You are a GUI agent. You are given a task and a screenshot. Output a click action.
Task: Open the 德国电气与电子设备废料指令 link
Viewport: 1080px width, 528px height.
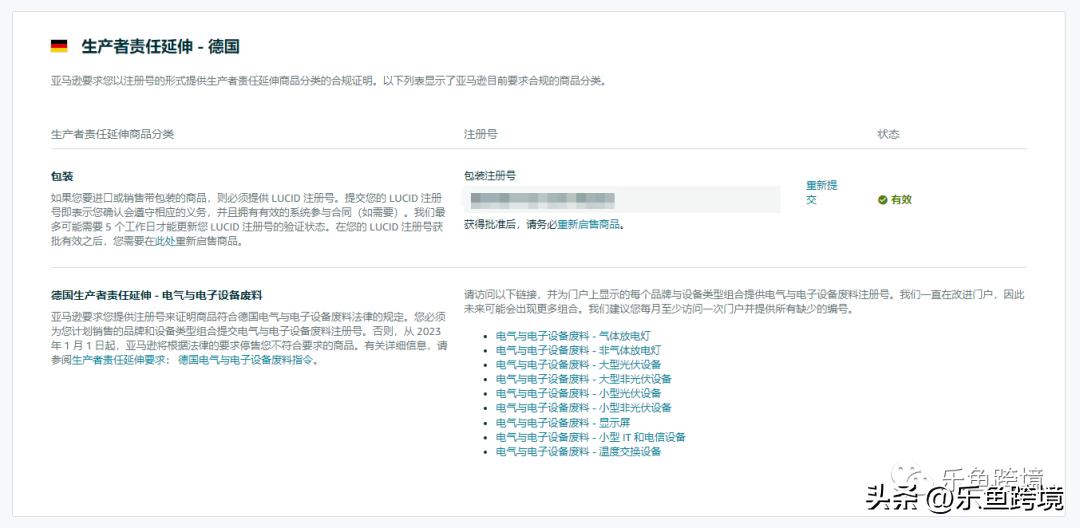[x=247, y=360]
